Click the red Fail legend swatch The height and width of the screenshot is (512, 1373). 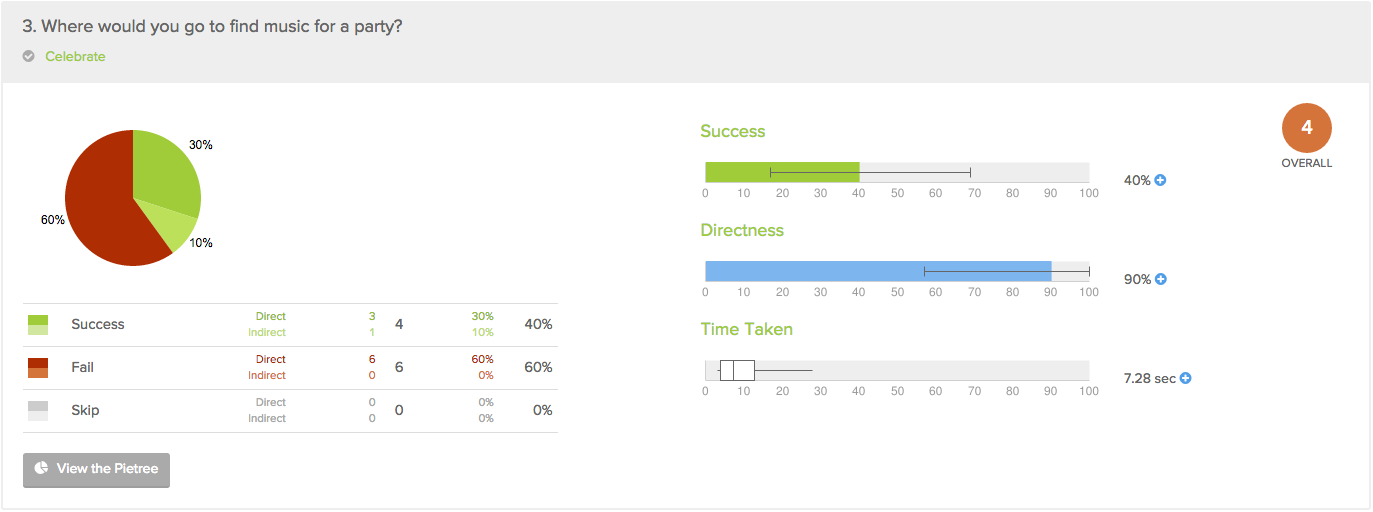click(38, 368)
